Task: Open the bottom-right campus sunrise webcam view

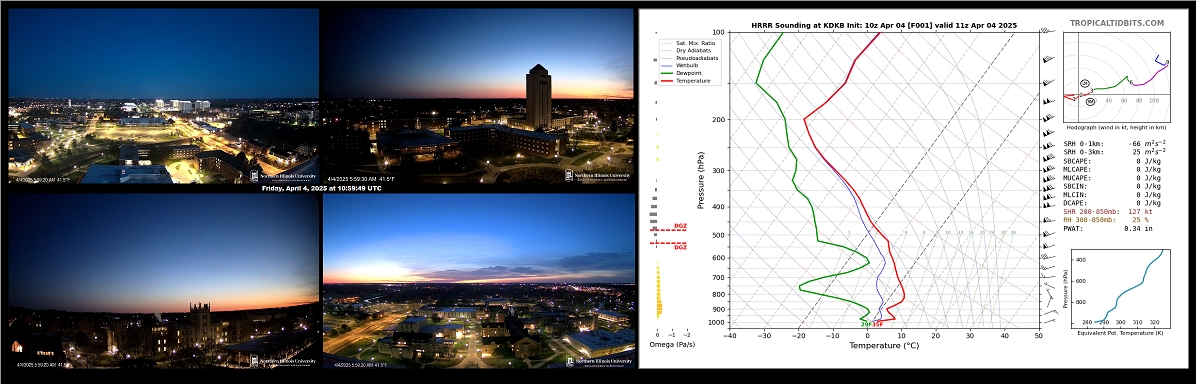Action: coord(478,281)
